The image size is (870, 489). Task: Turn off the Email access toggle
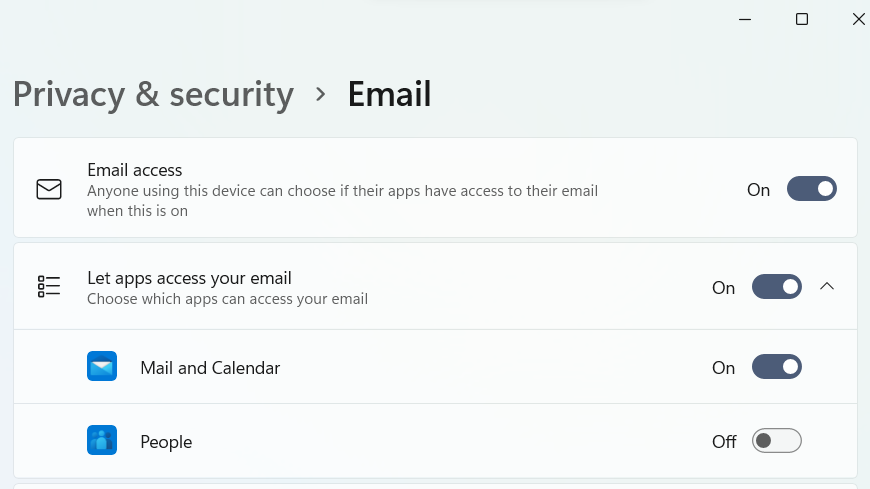point(811,189)
